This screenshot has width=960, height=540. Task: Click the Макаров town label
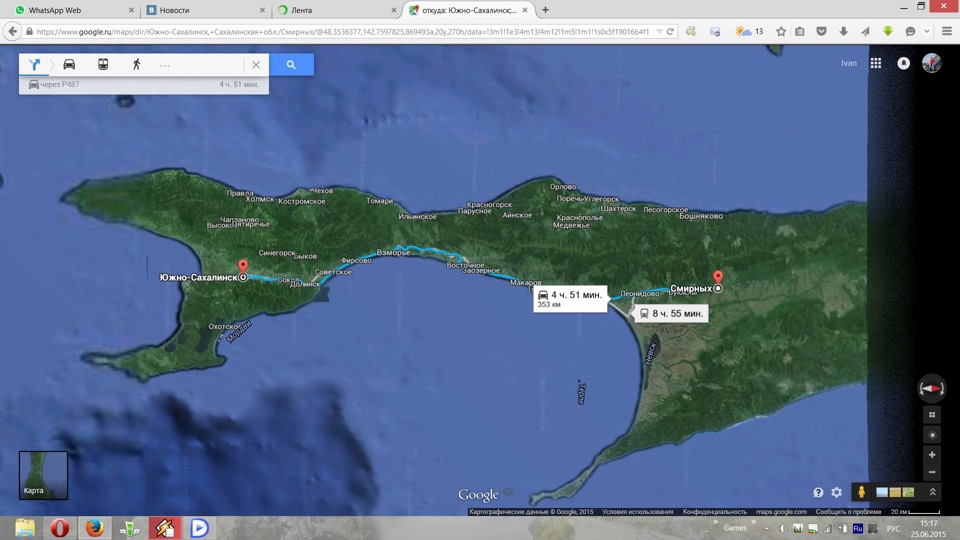pyautogui.click(x=525, y=282)
